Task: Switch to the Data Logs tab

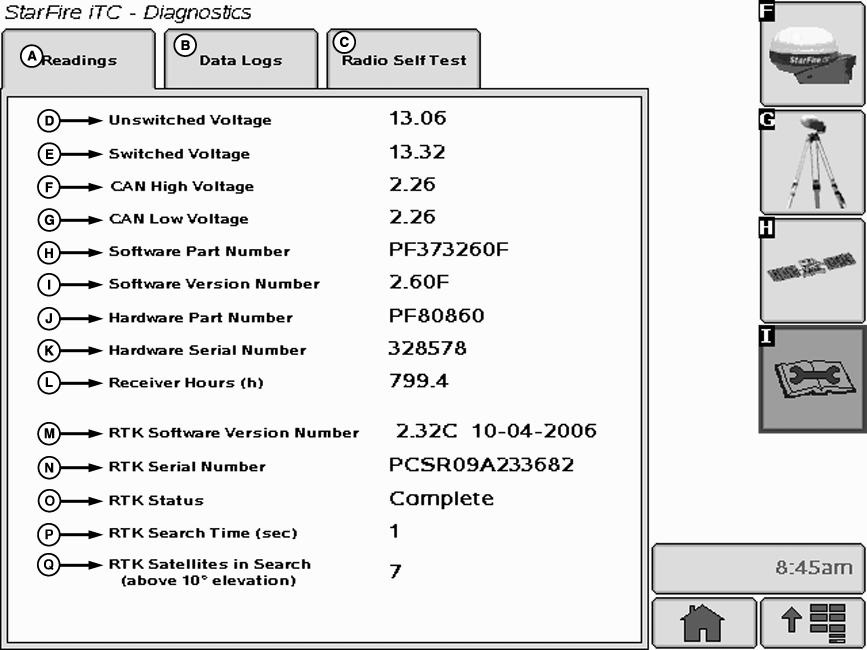Action: [240, 59]
